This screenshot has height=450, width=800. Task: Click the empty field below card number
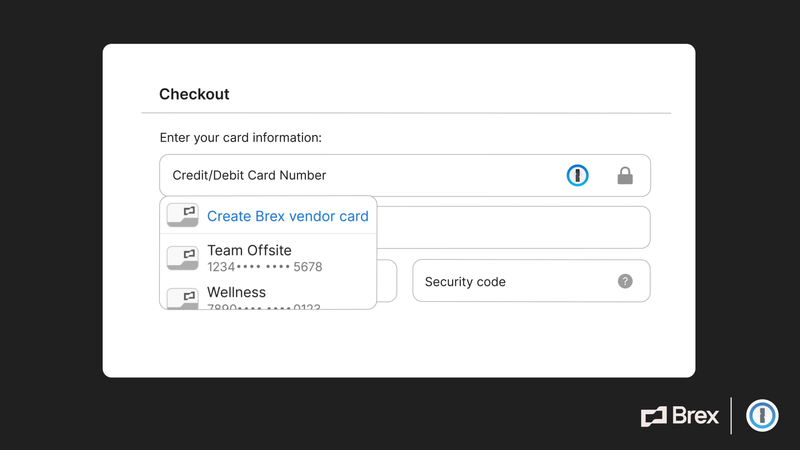(513, 228)
